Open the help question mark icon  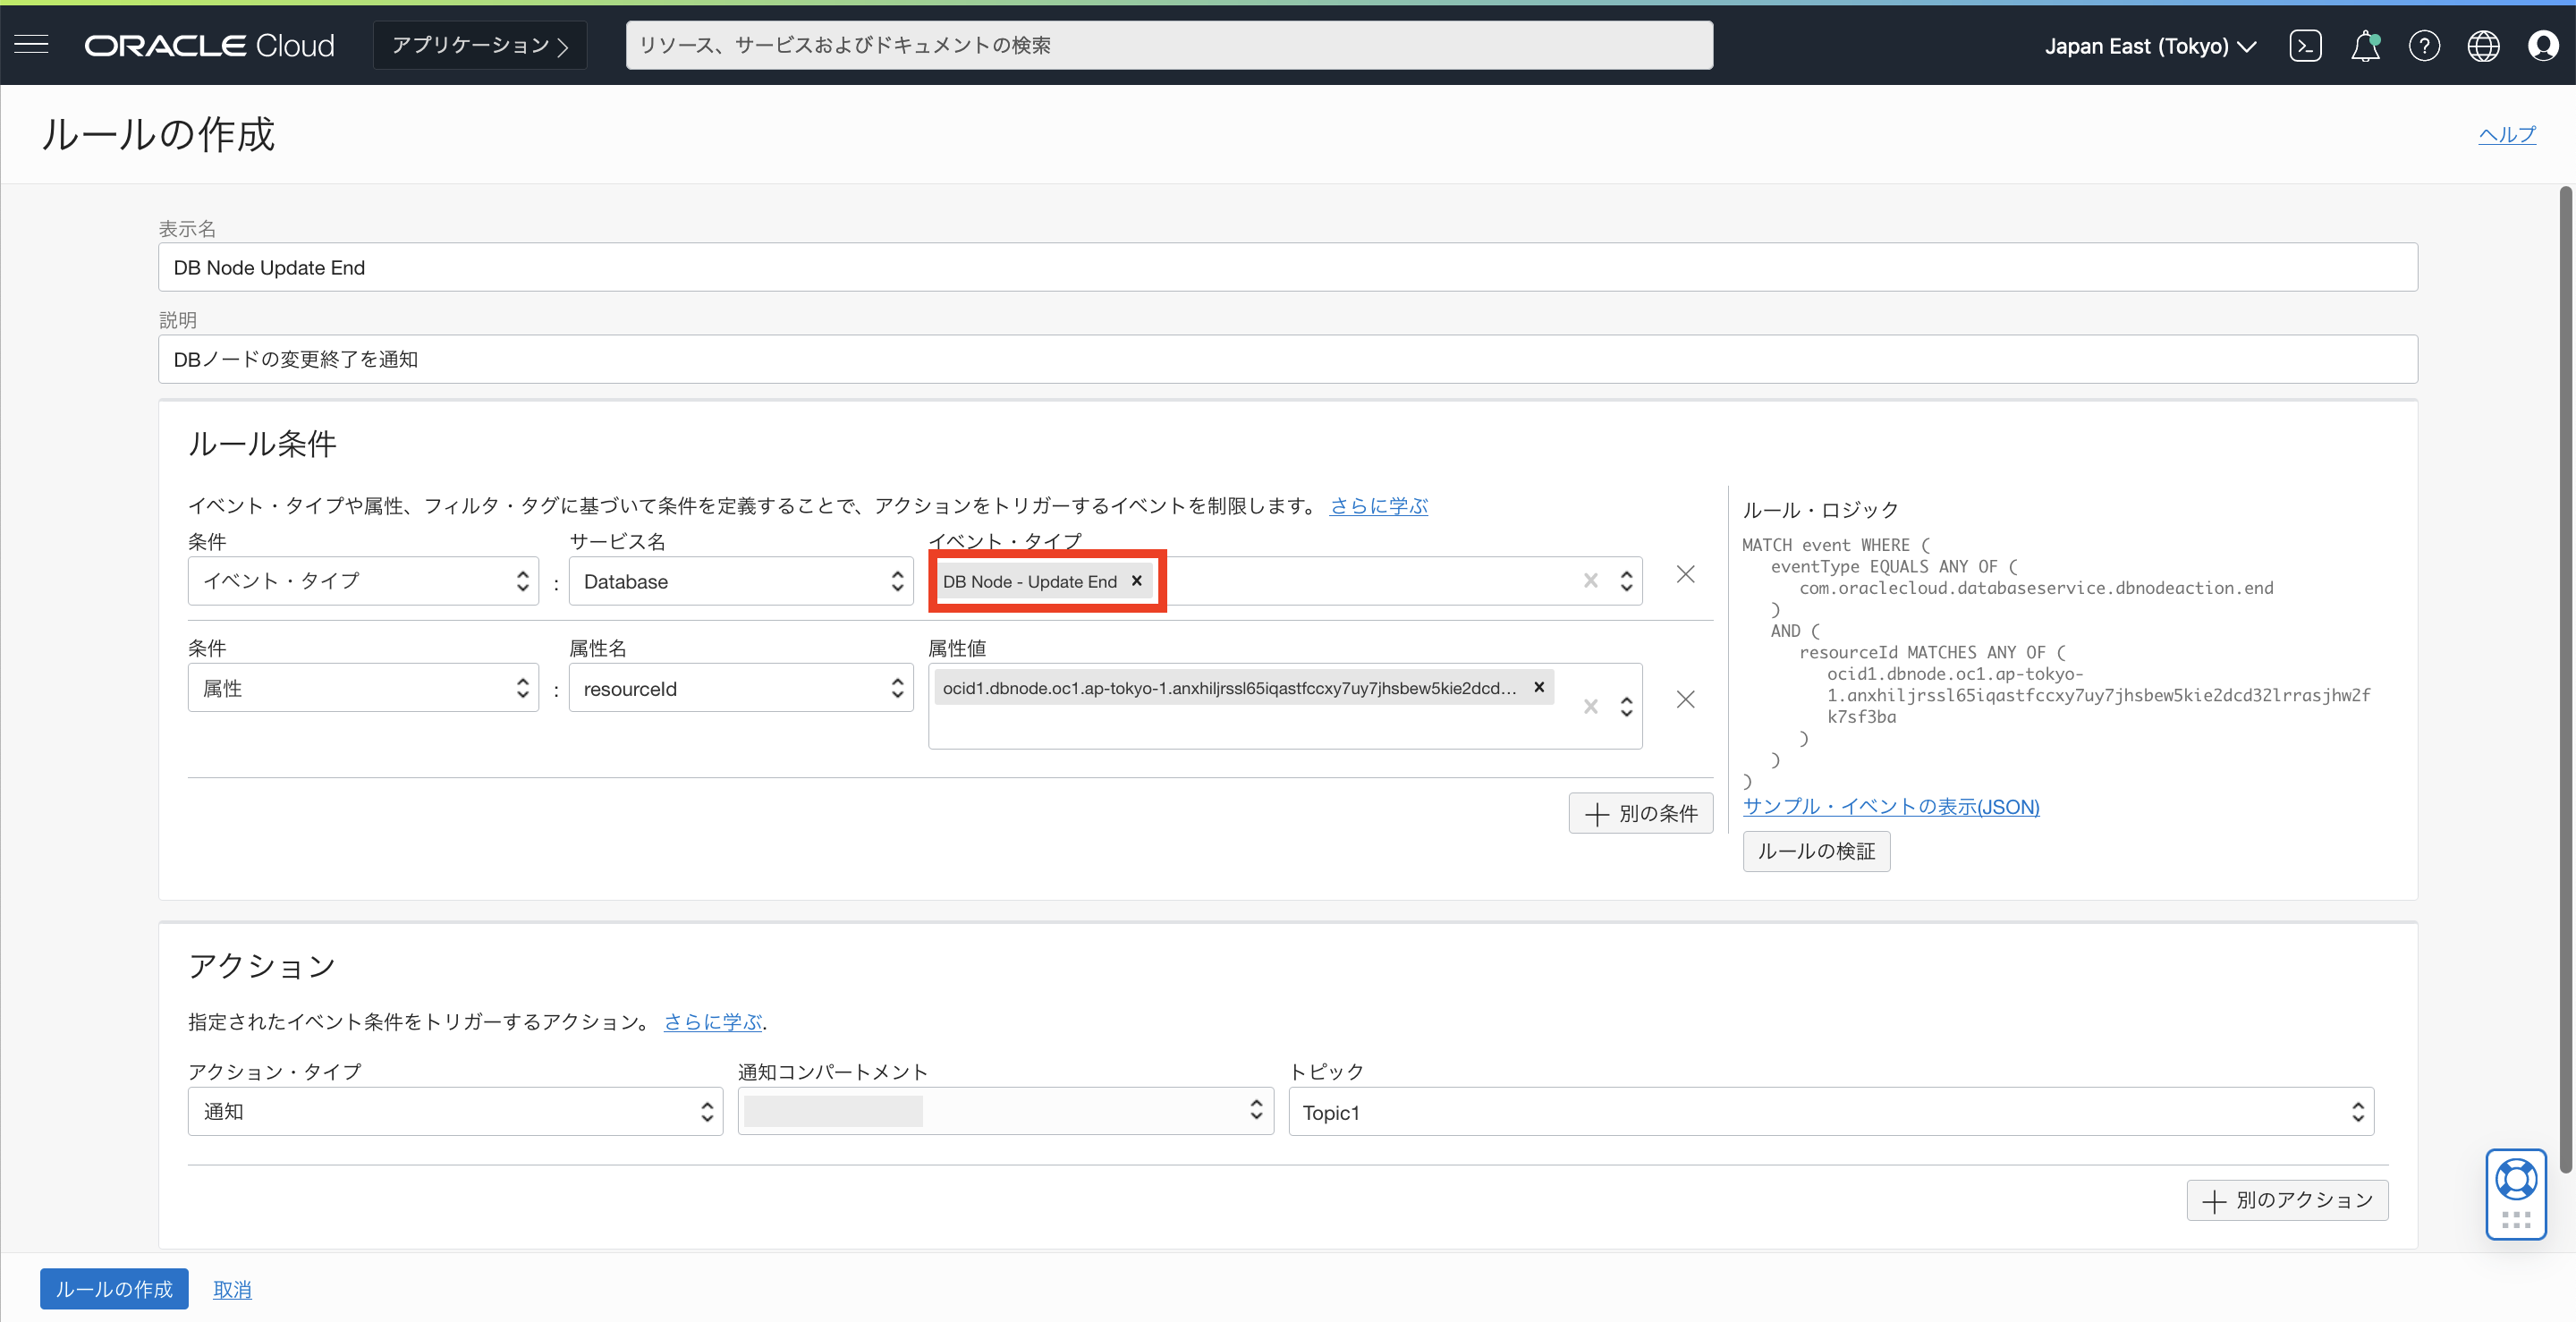pyautogui.click(x=2425, y=45)
